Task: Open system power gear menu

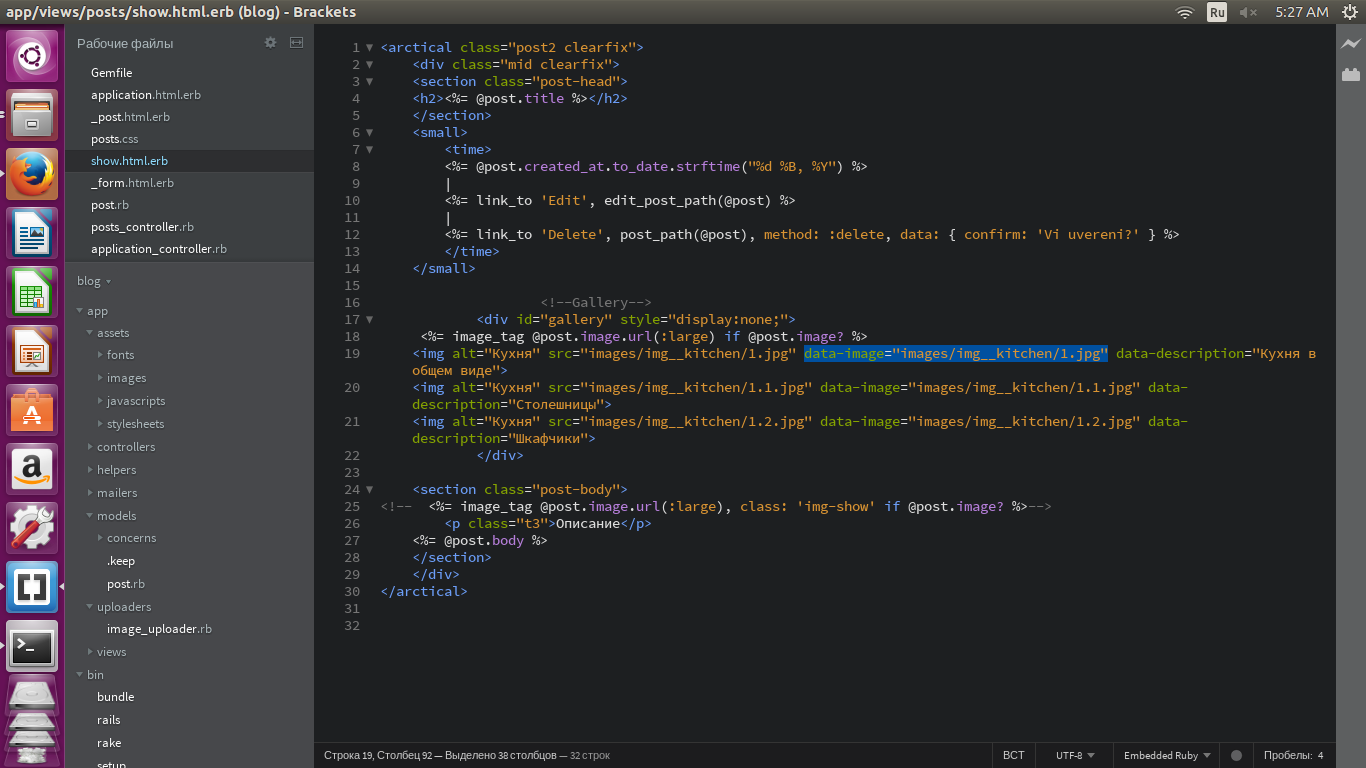Action: 1350,12
